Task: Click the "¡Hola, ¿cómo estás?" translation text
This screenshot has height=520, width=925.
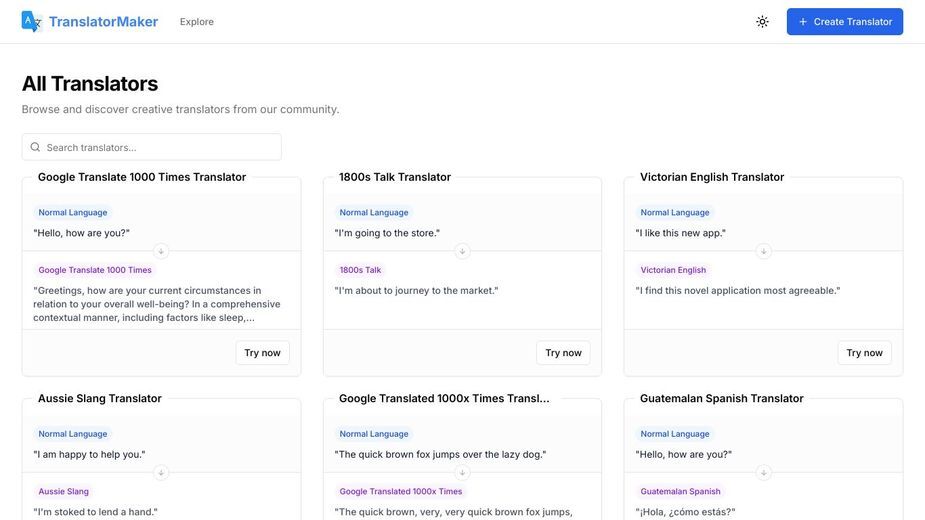Action: [685, 512]
